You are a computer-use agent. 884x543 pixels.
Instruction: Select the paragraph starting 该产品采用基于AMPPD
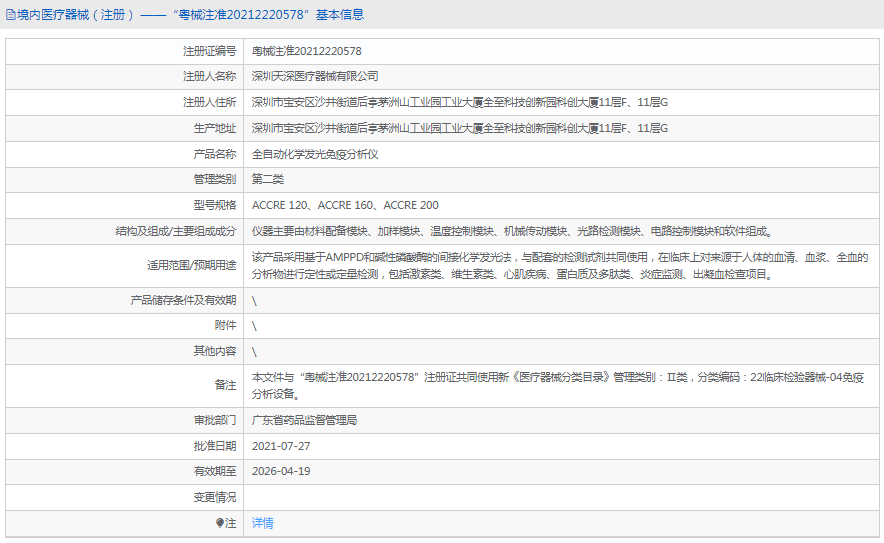(x=560, y=266)
